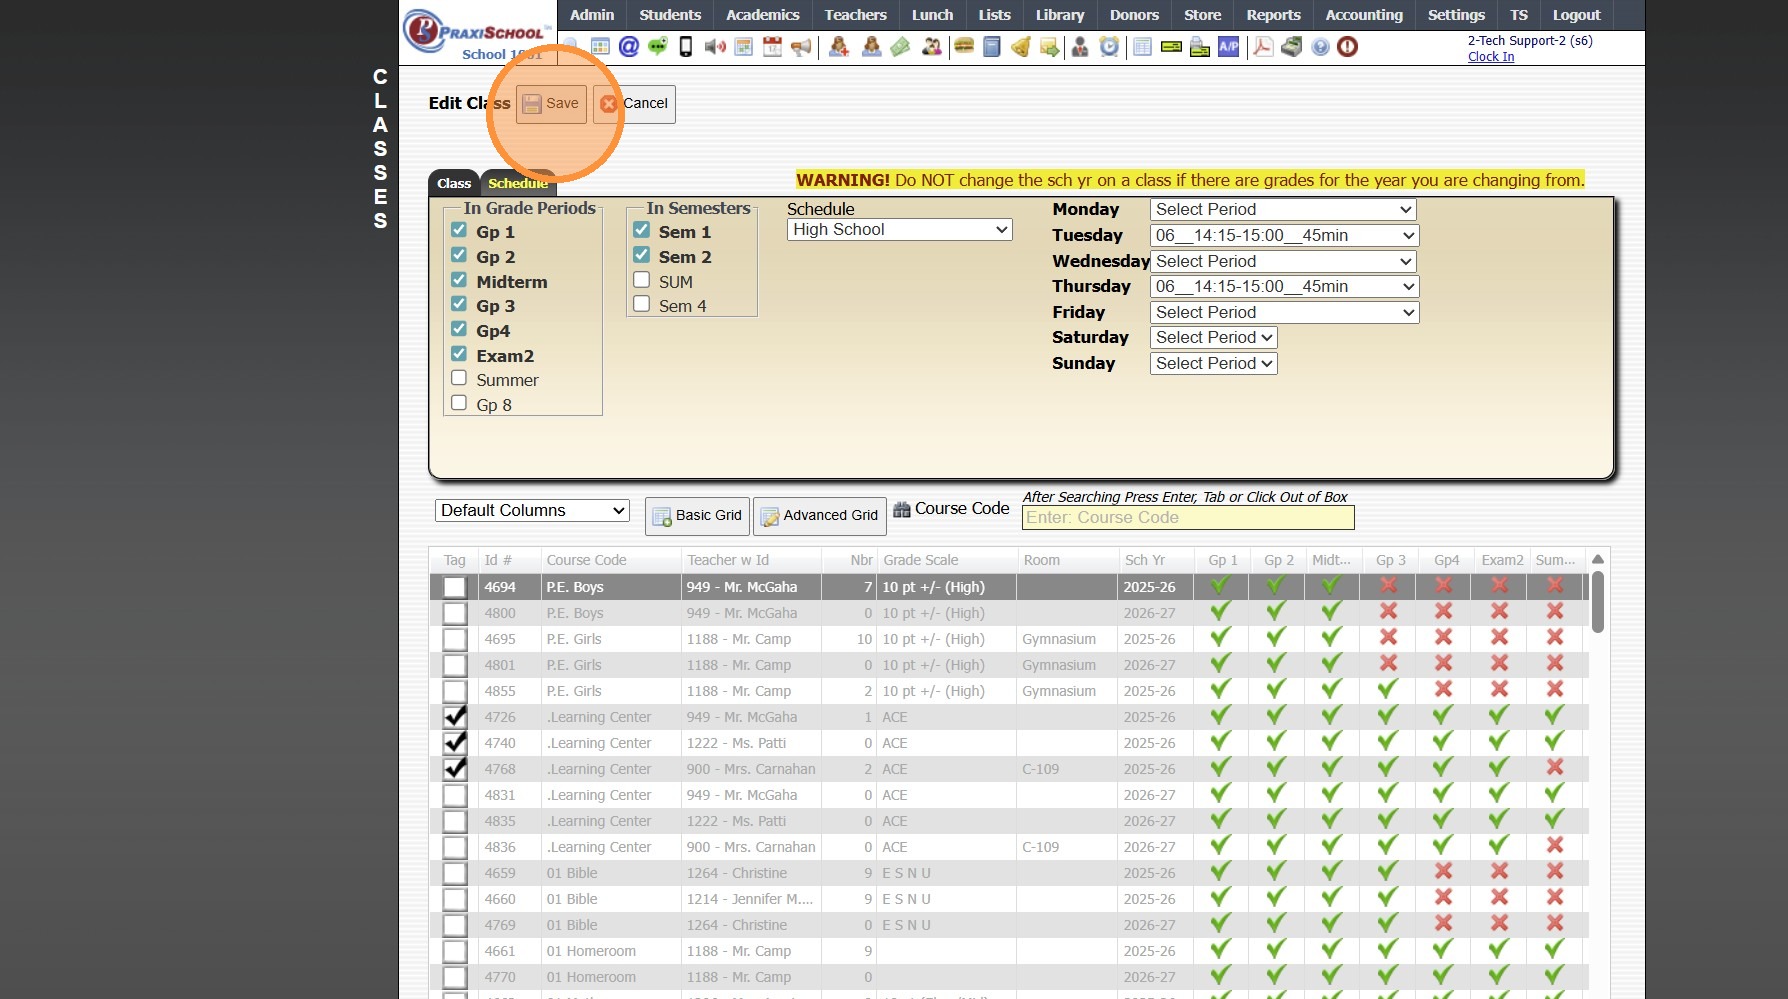Enable the Summer grade period checkbox

coord(459,378)
